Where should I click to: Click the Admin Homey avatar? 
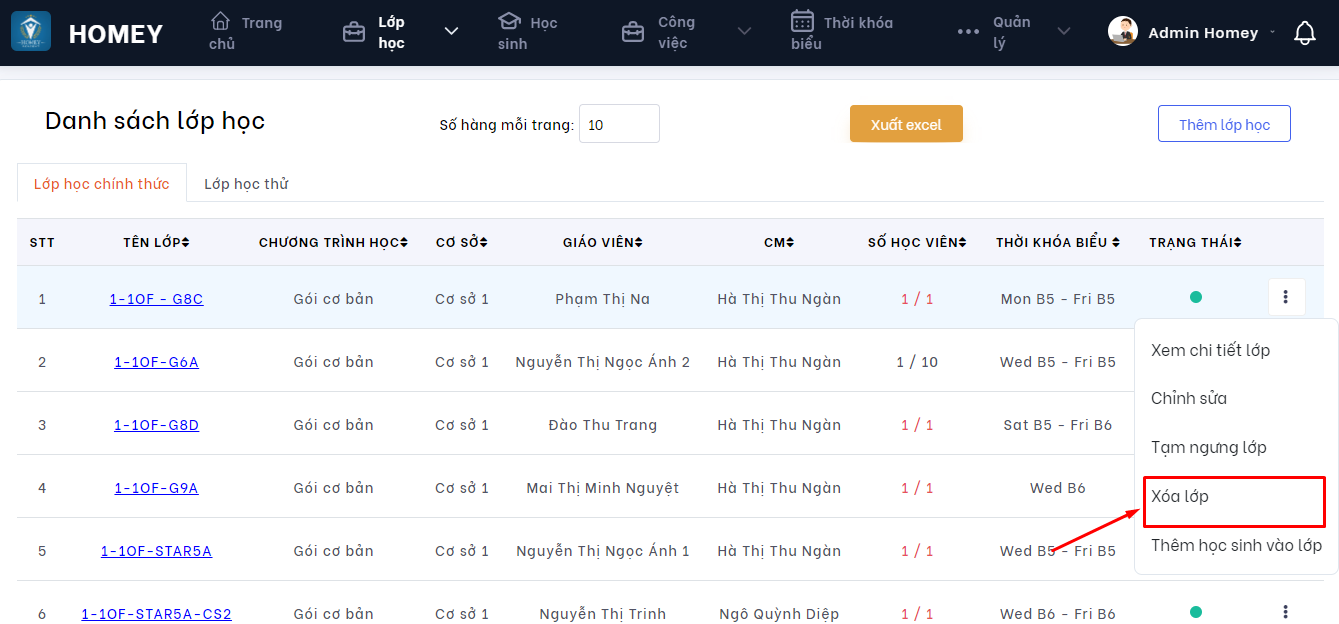(1123, 31)
